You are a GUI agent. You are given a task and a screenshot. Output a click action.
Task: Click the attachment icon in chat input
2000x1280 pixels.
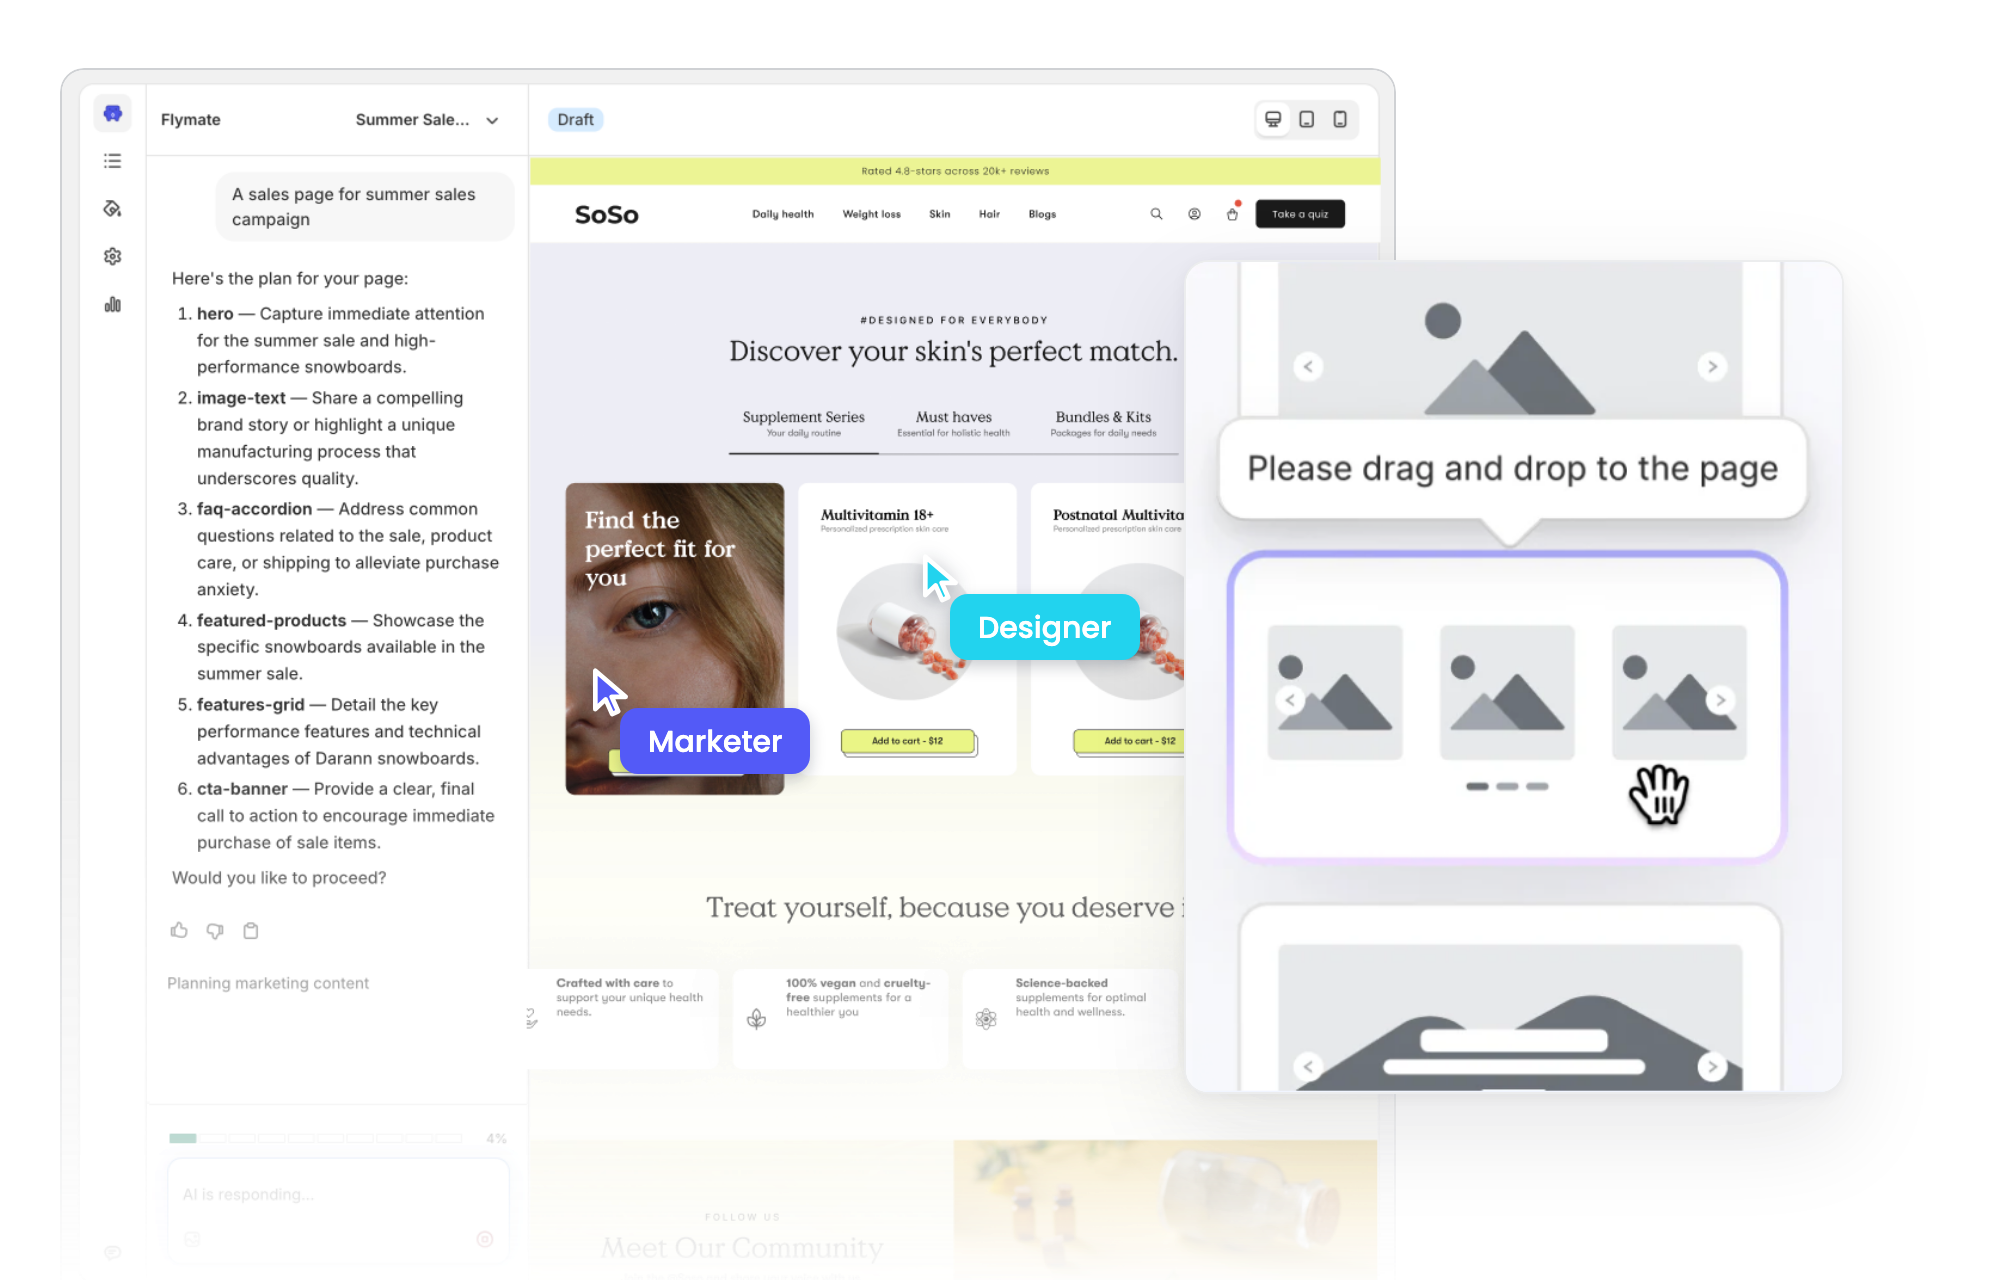click(x=192, y=1239)
